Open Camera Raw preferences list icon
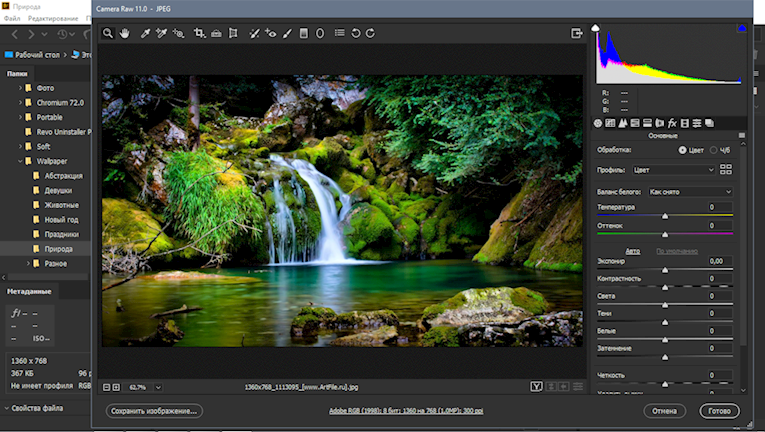The height and width of the screenshot is (432, 765). pos(340,33)
